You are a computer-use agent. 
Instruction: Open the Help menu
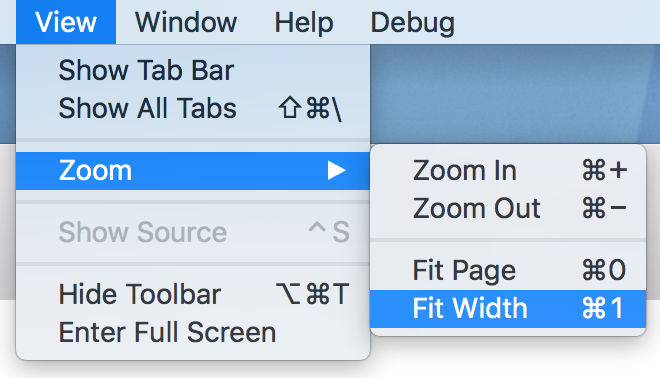pyautogui.click(x=303, y=22)
